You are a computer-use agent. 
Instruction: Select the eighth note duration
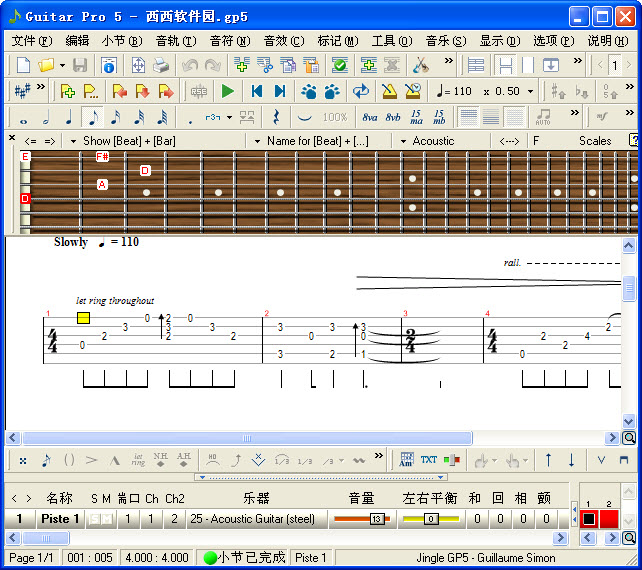[93, 117]
